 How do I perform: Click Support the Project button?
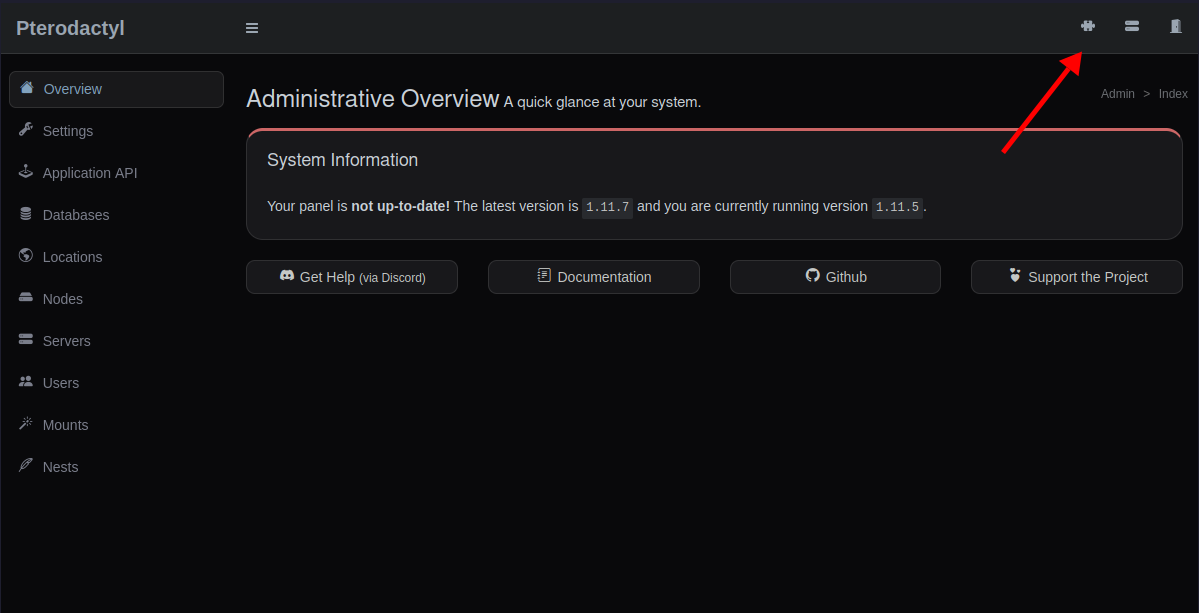click(1077, 277)
